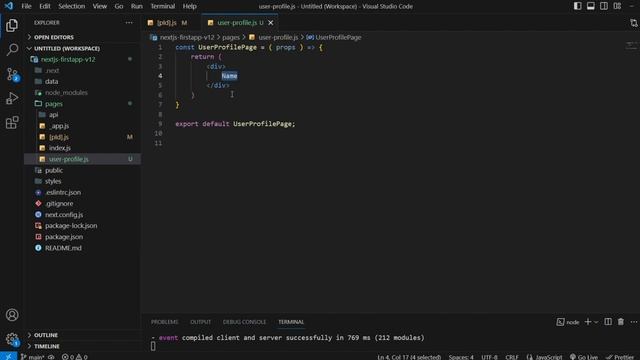Expand the styles folder
The image size is (640, 360).
click(83, 181)
